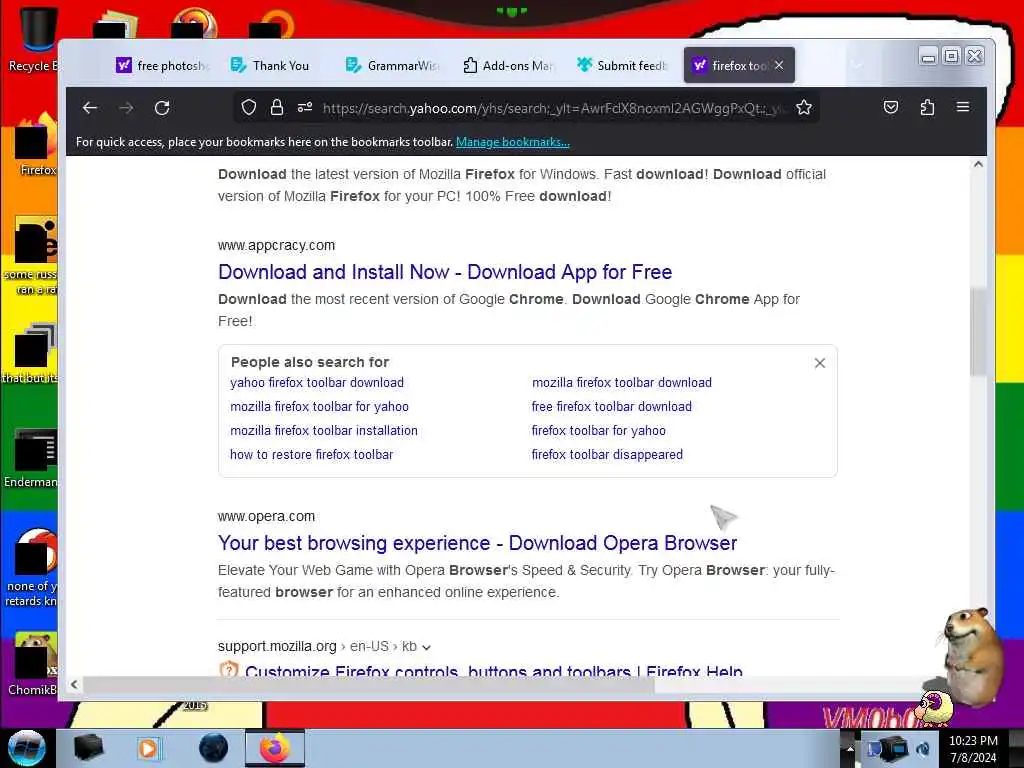Bookmark this page with the star icon
The image size is (1024, 768).
[x=804, y=108]
